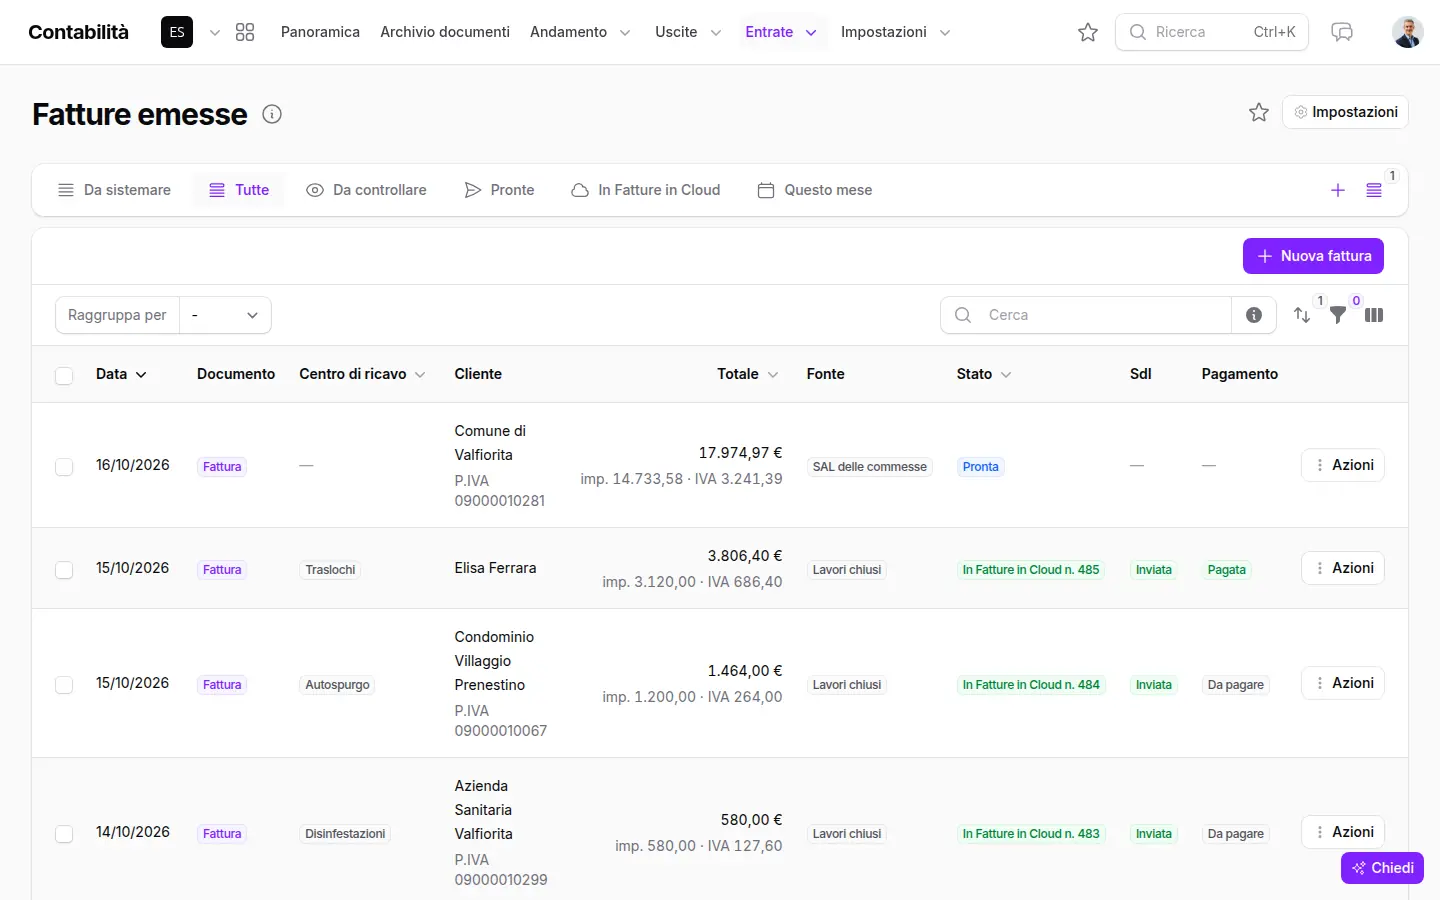The height and width of the screenshot is (900, 1440).
Task: Open the user profile avatar
Action: tap(1408, 32)
